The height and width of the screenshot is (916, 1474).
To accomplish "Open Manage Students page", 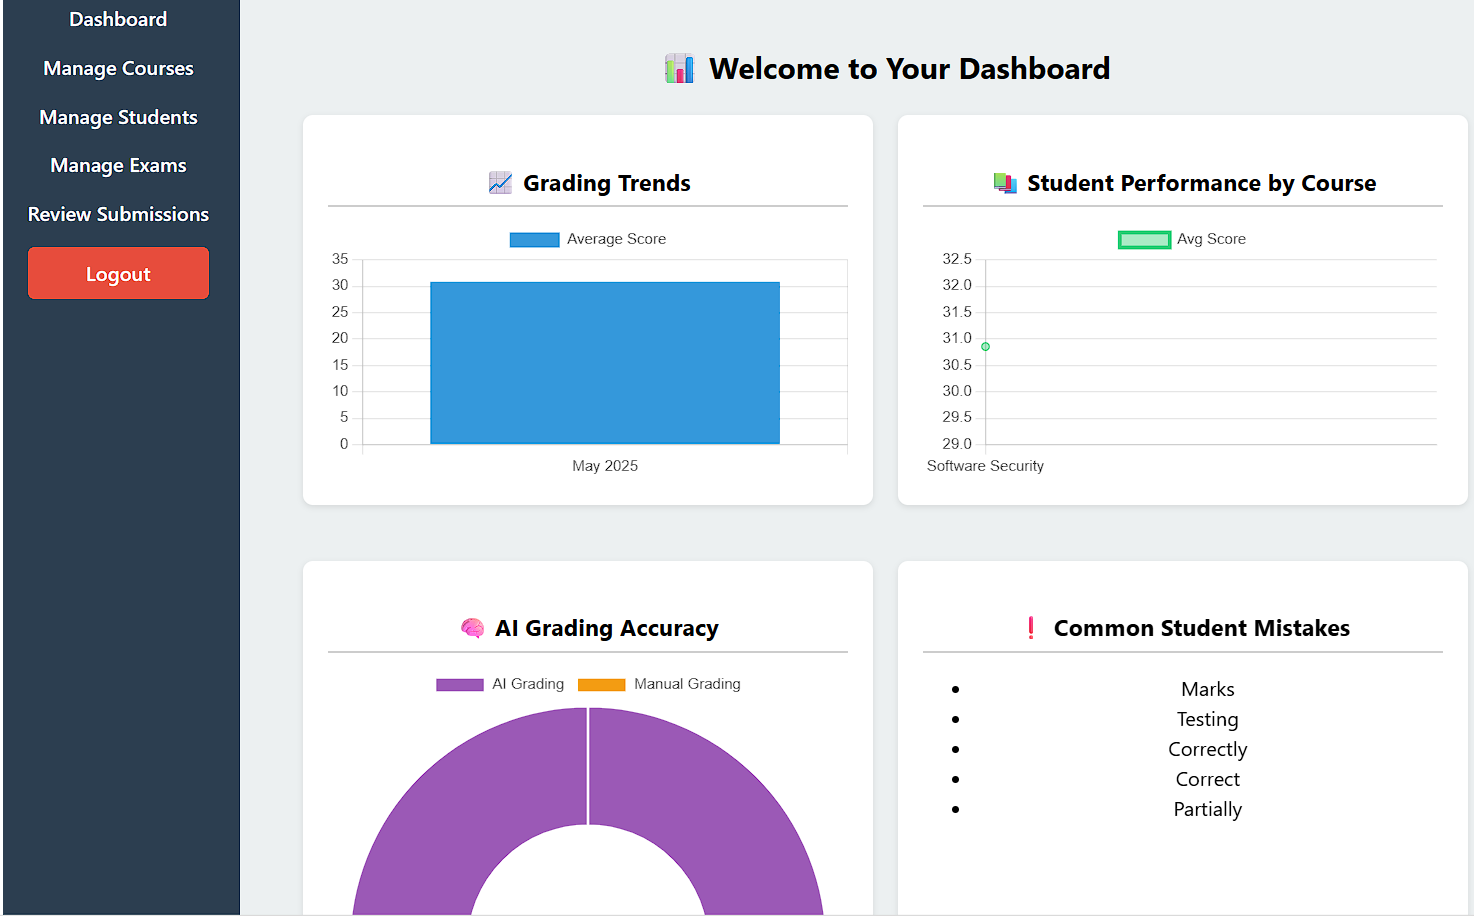I will [x=118, y=117].
